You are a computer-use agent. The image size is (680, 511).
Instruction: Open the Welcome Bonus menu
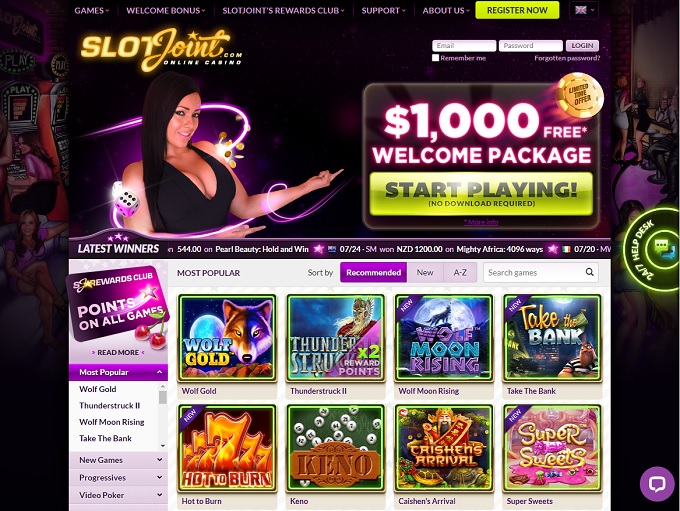(166, 10)
